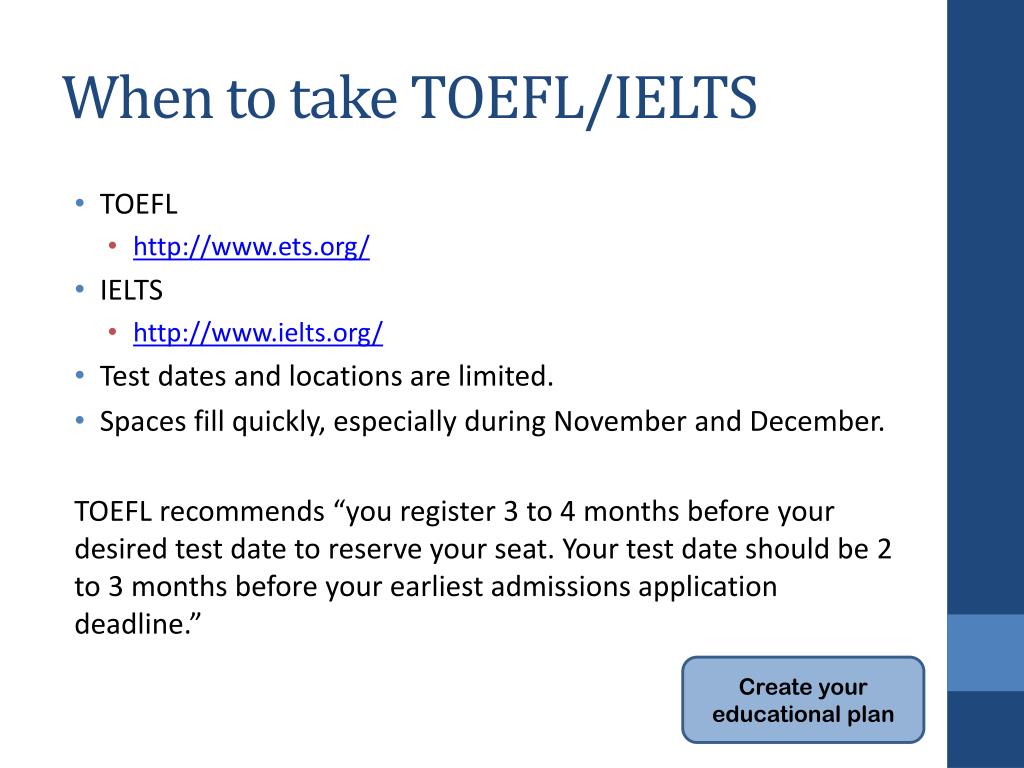Click the TOEFL recommends quote paragraph
Image resolution: width=1024 pixels, height=768 pixels.
483,568
